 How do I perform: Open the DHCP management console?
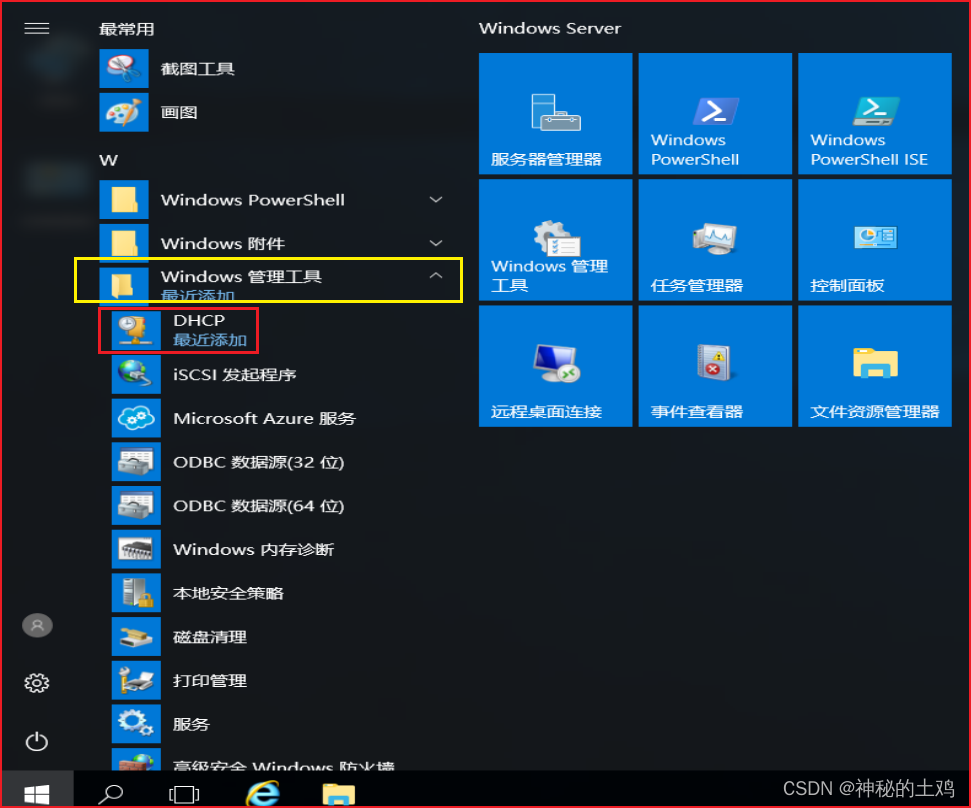pyautogui.click(x=200, y=327)
